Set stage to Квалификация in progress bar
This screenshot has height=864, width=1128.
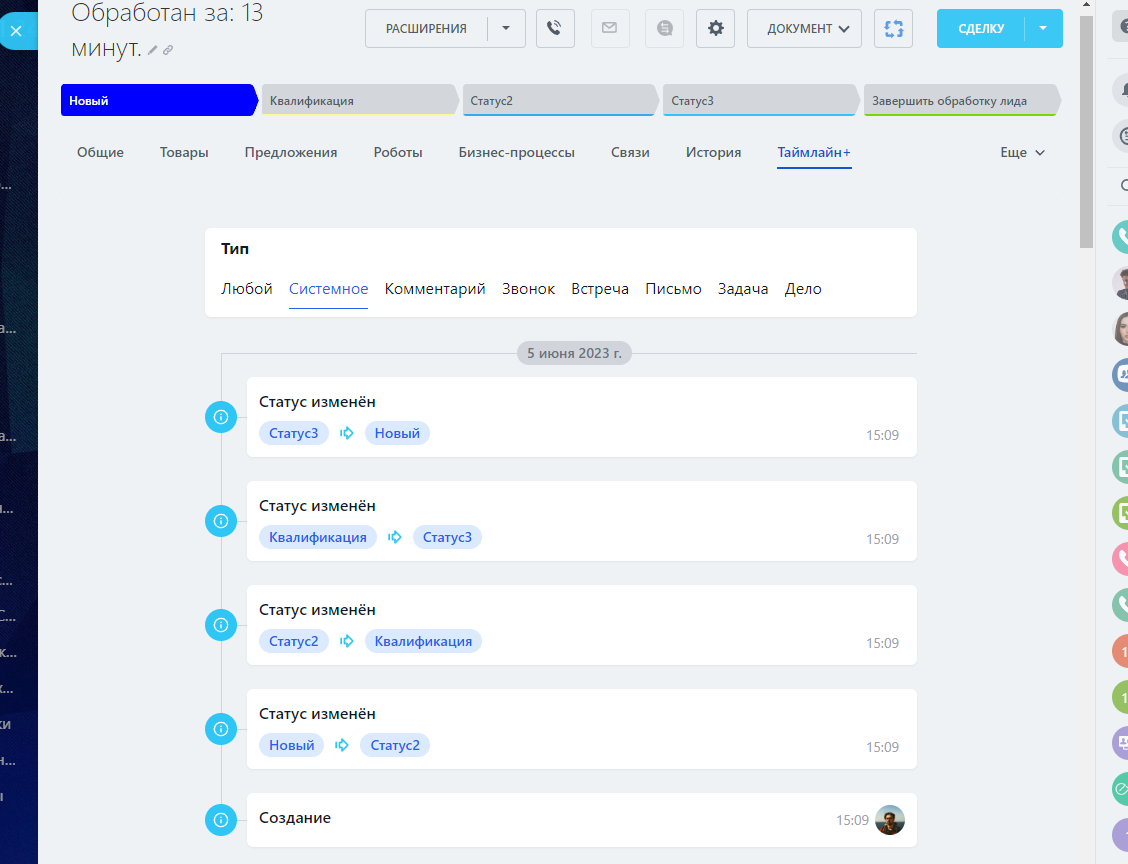click(355, 101)
